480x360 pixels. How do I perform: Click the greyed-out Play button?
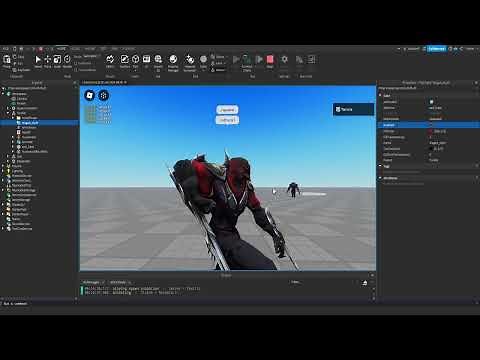pyautogui.click(x=236, y=59)
